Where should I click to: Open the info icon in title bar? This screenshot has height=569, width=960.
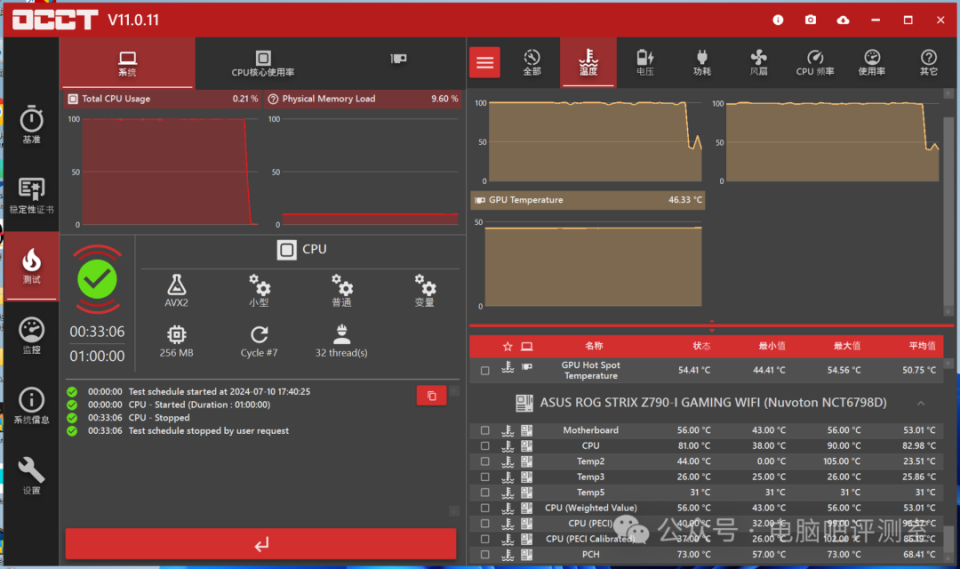(778, 20)
